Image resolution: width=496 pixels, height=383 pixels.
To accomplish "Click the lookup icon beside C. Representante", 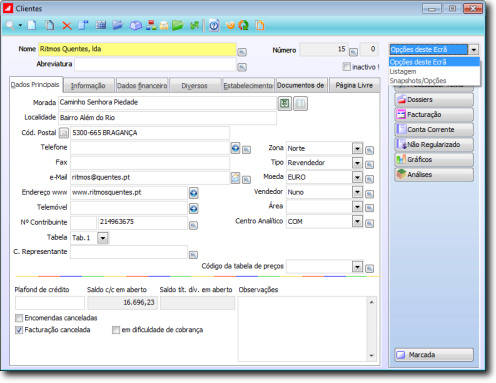I will point(193,255).
